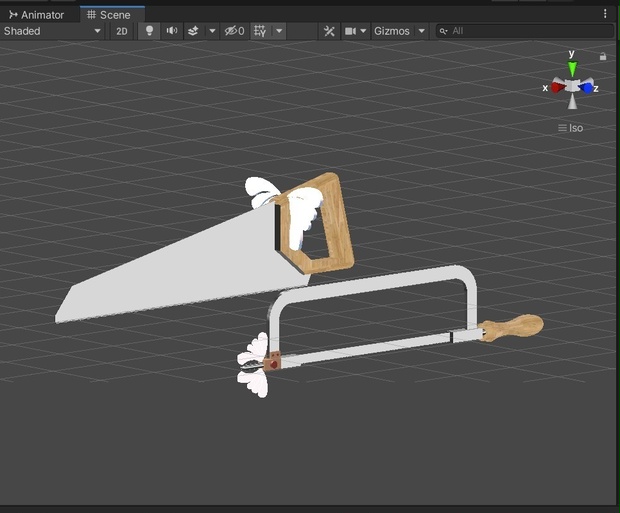Toggle the grid visibility icon
620x513 pixels.
click(x=260, y=31)
